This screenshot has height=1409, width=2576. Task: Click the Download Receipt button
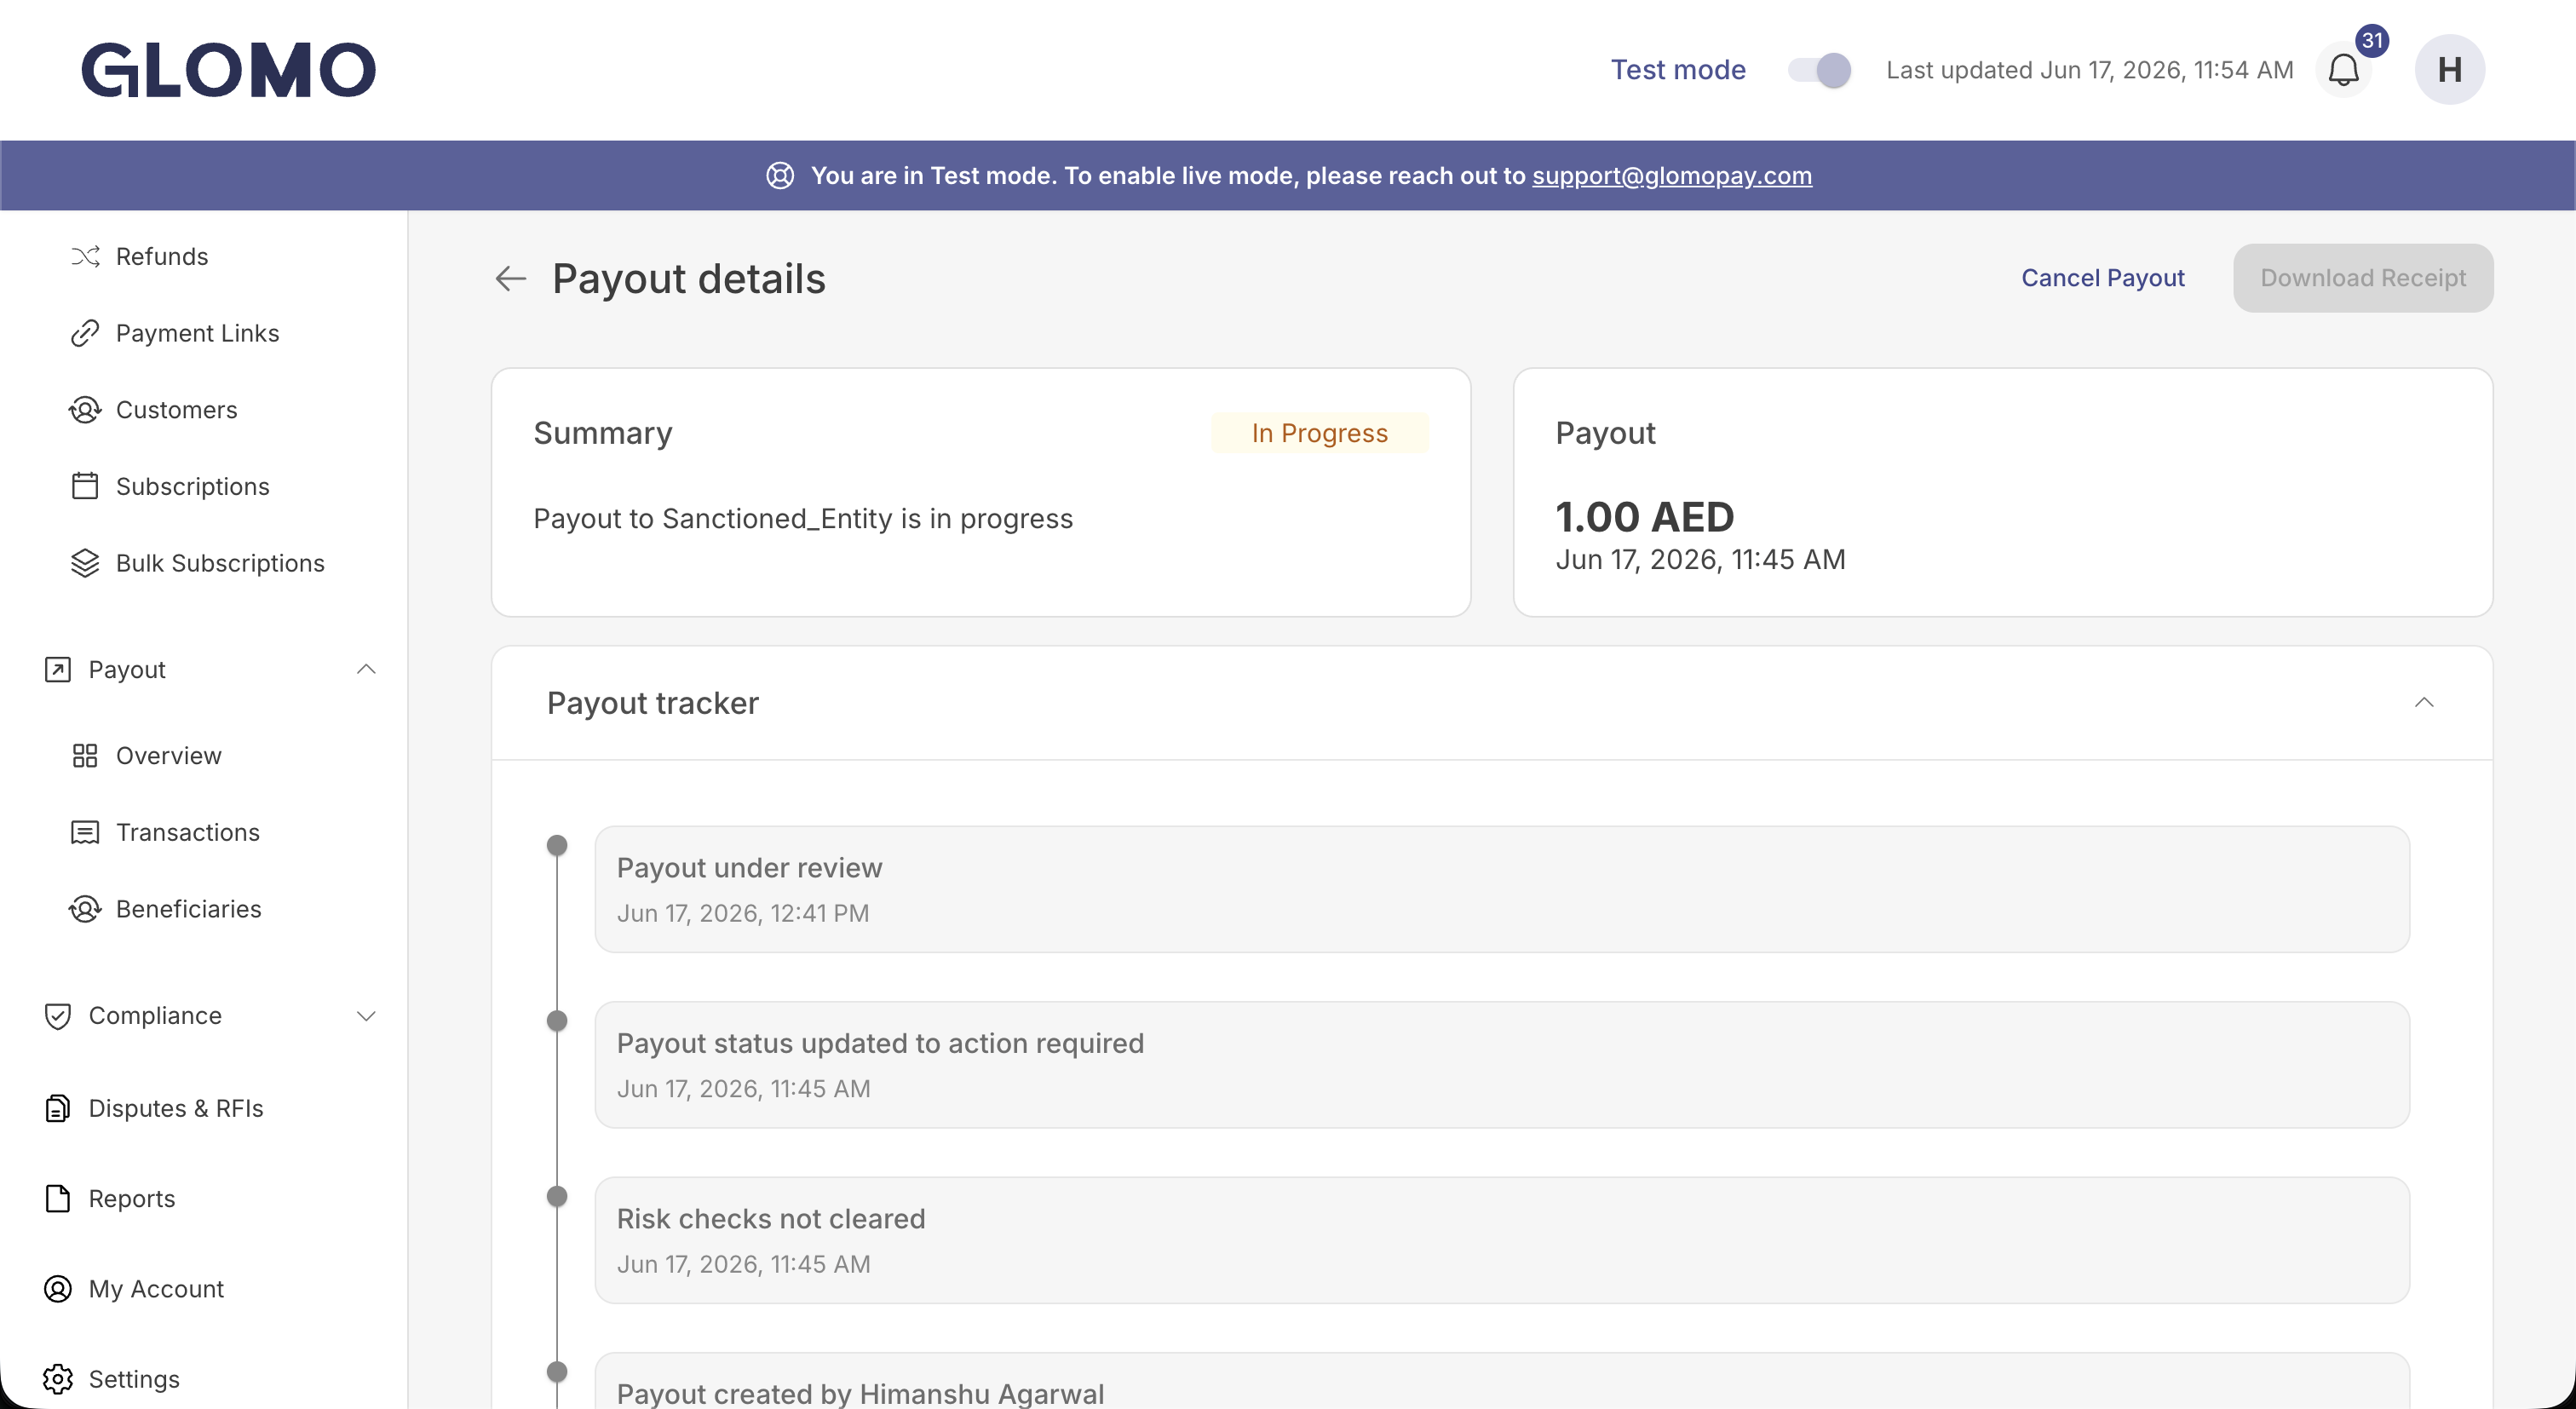(x=2363, y=278)
